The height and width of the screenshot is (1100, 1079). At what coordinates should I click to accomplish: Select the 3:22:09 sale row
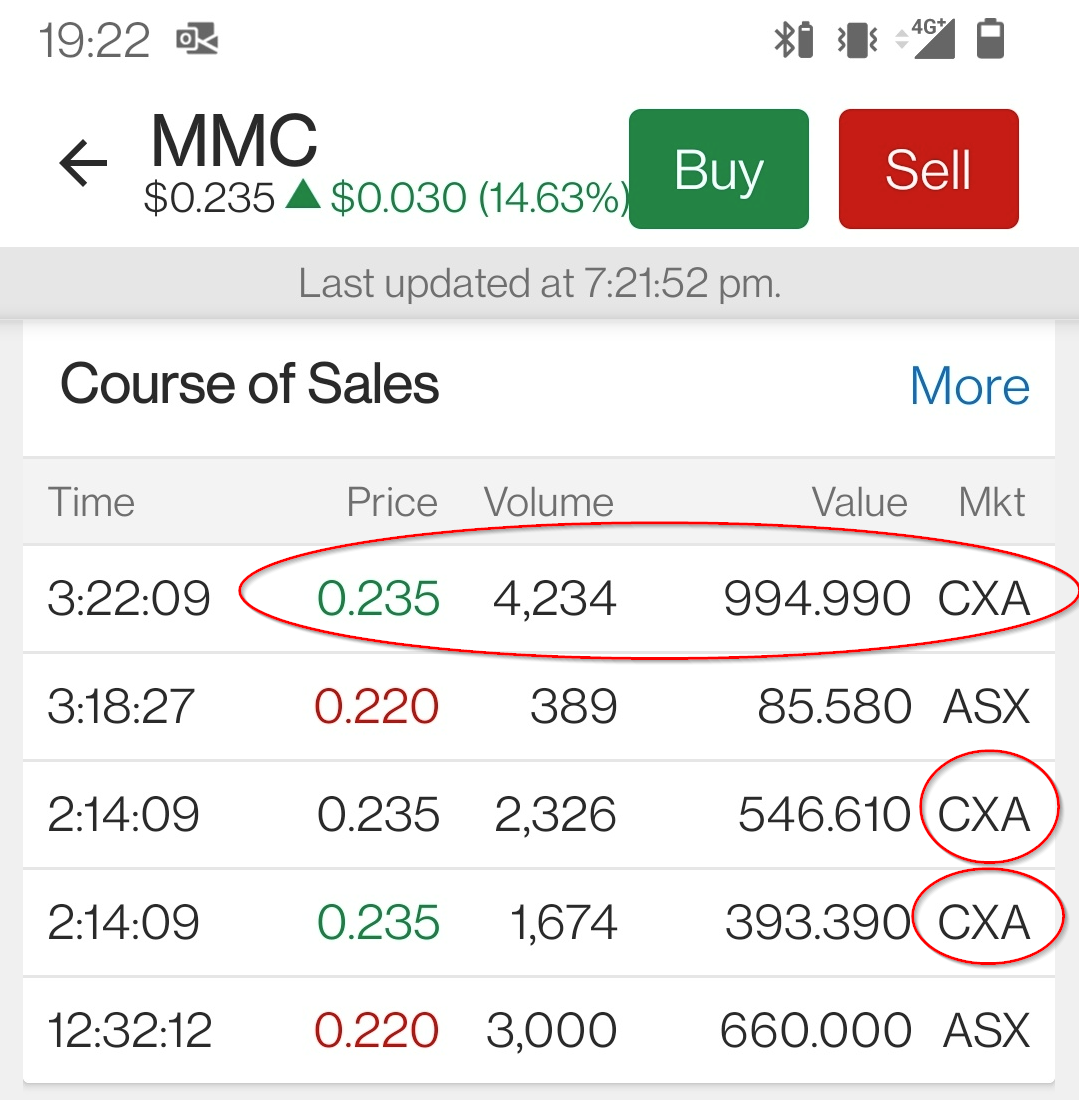click(538, 599)
